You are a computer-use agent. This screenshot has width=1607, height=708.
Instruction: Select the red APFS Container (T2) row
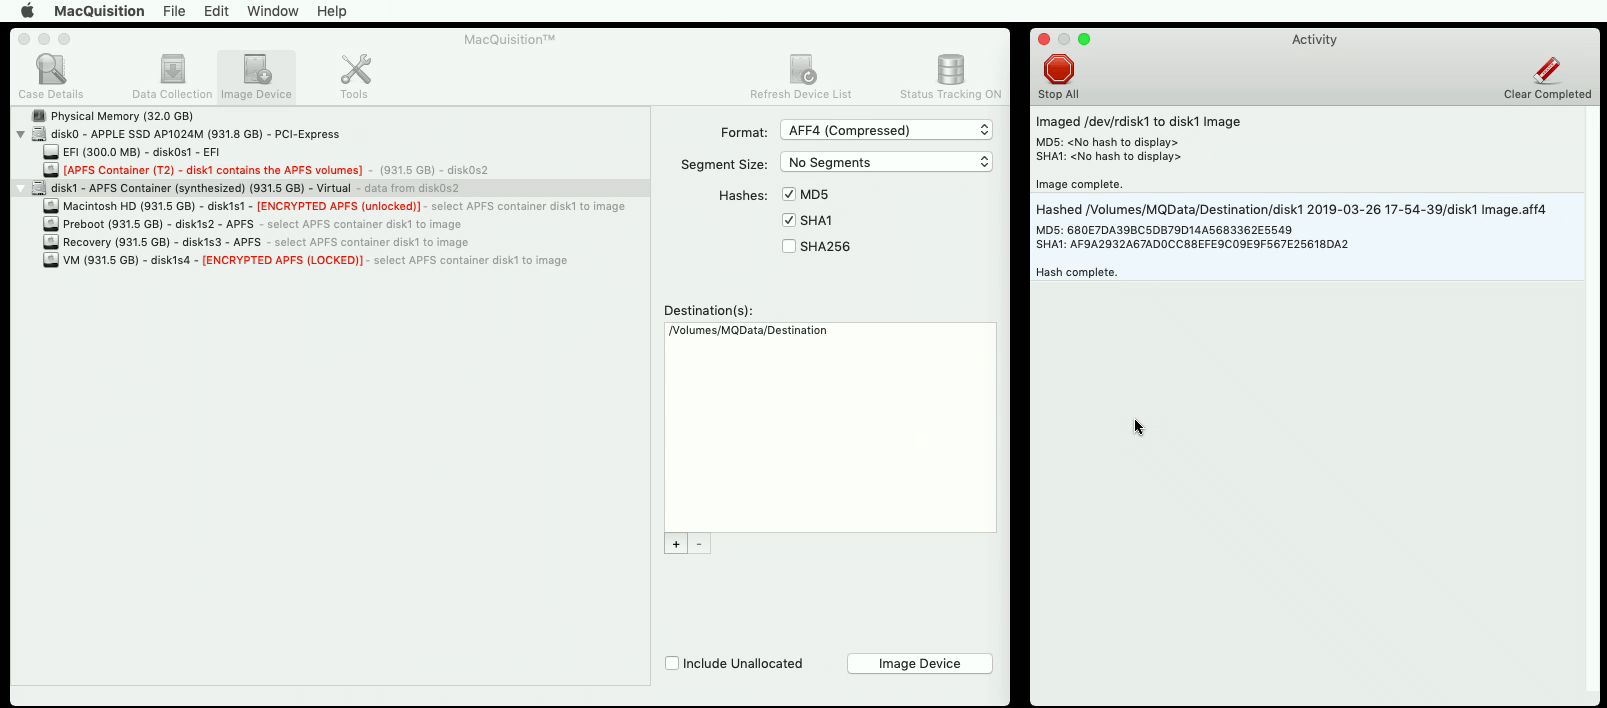click(330, 170)
